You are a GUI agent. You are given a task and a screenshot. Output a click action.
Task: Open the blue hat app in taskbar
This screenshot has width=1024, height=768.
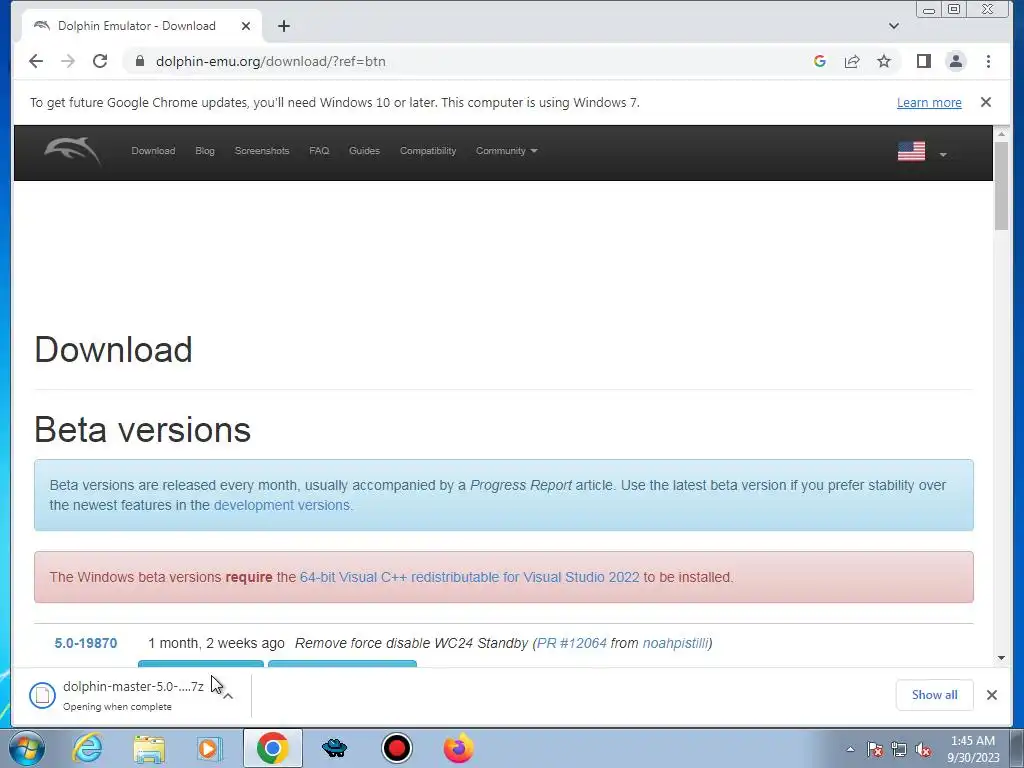334,748
